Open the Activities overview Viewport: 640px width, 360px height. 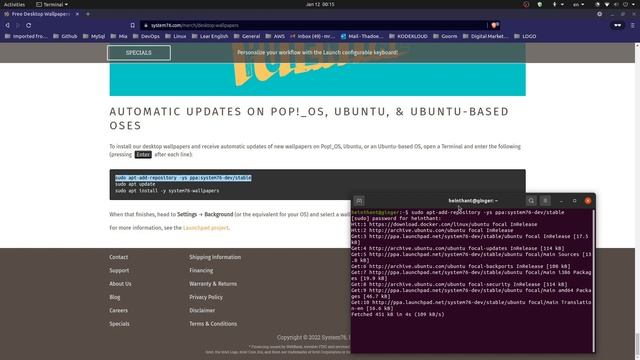pyautogui.click(x=14, y=4)
